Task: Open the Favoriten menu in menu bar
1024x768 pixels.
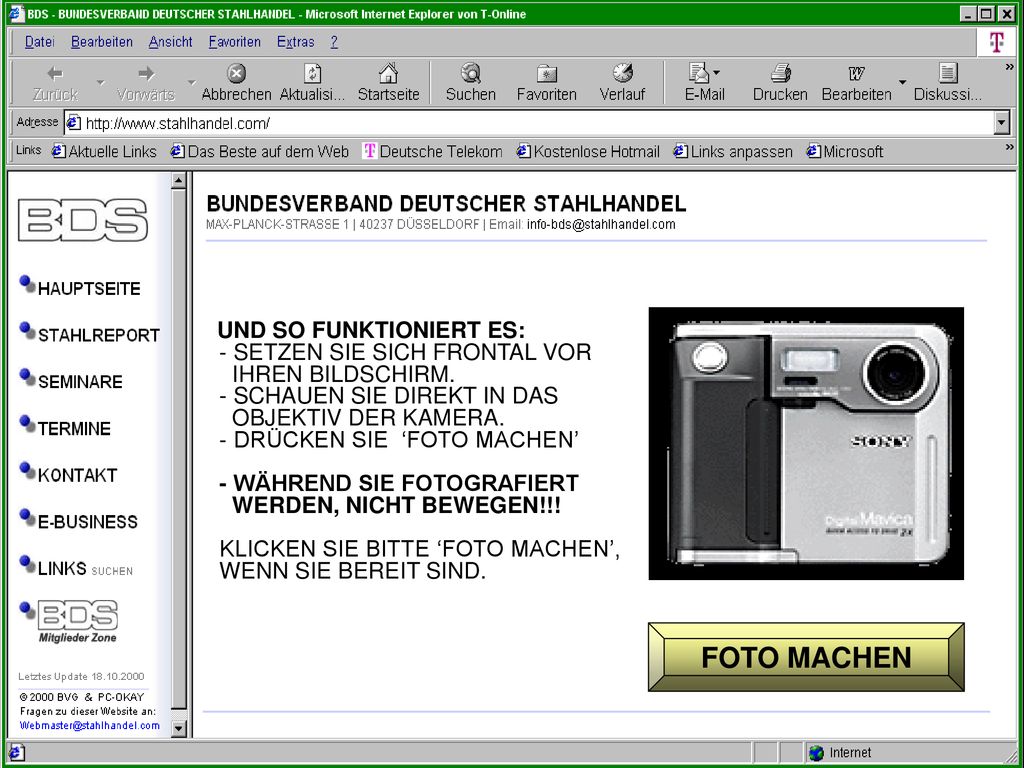Action: (x=234, y=42)
